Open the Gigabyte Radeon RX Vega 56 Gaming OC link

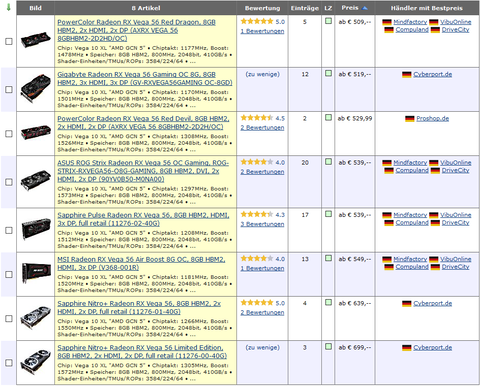point(145,79)
